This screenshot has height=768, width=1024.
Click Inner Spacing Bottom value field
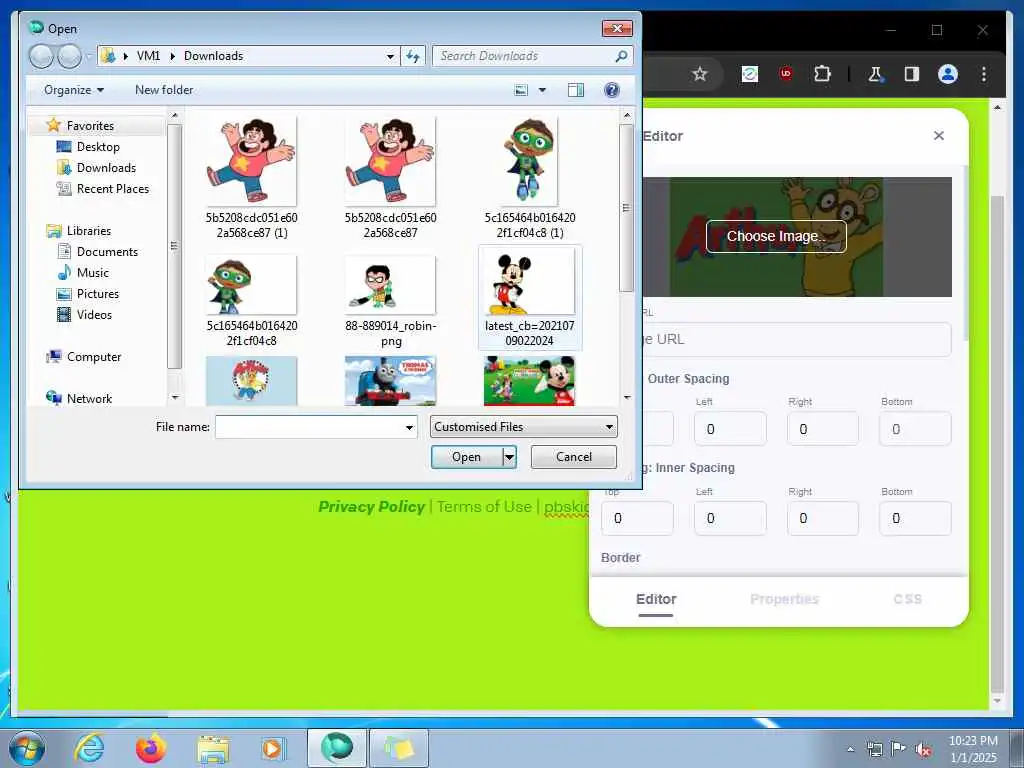pos(915,519)
